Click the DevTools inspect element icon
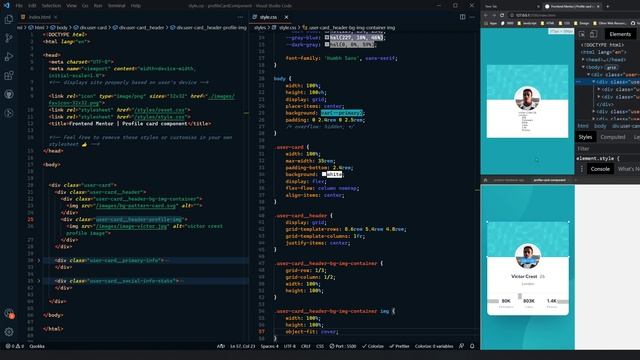This screenshot has width=640, height=360. [582, 34]
